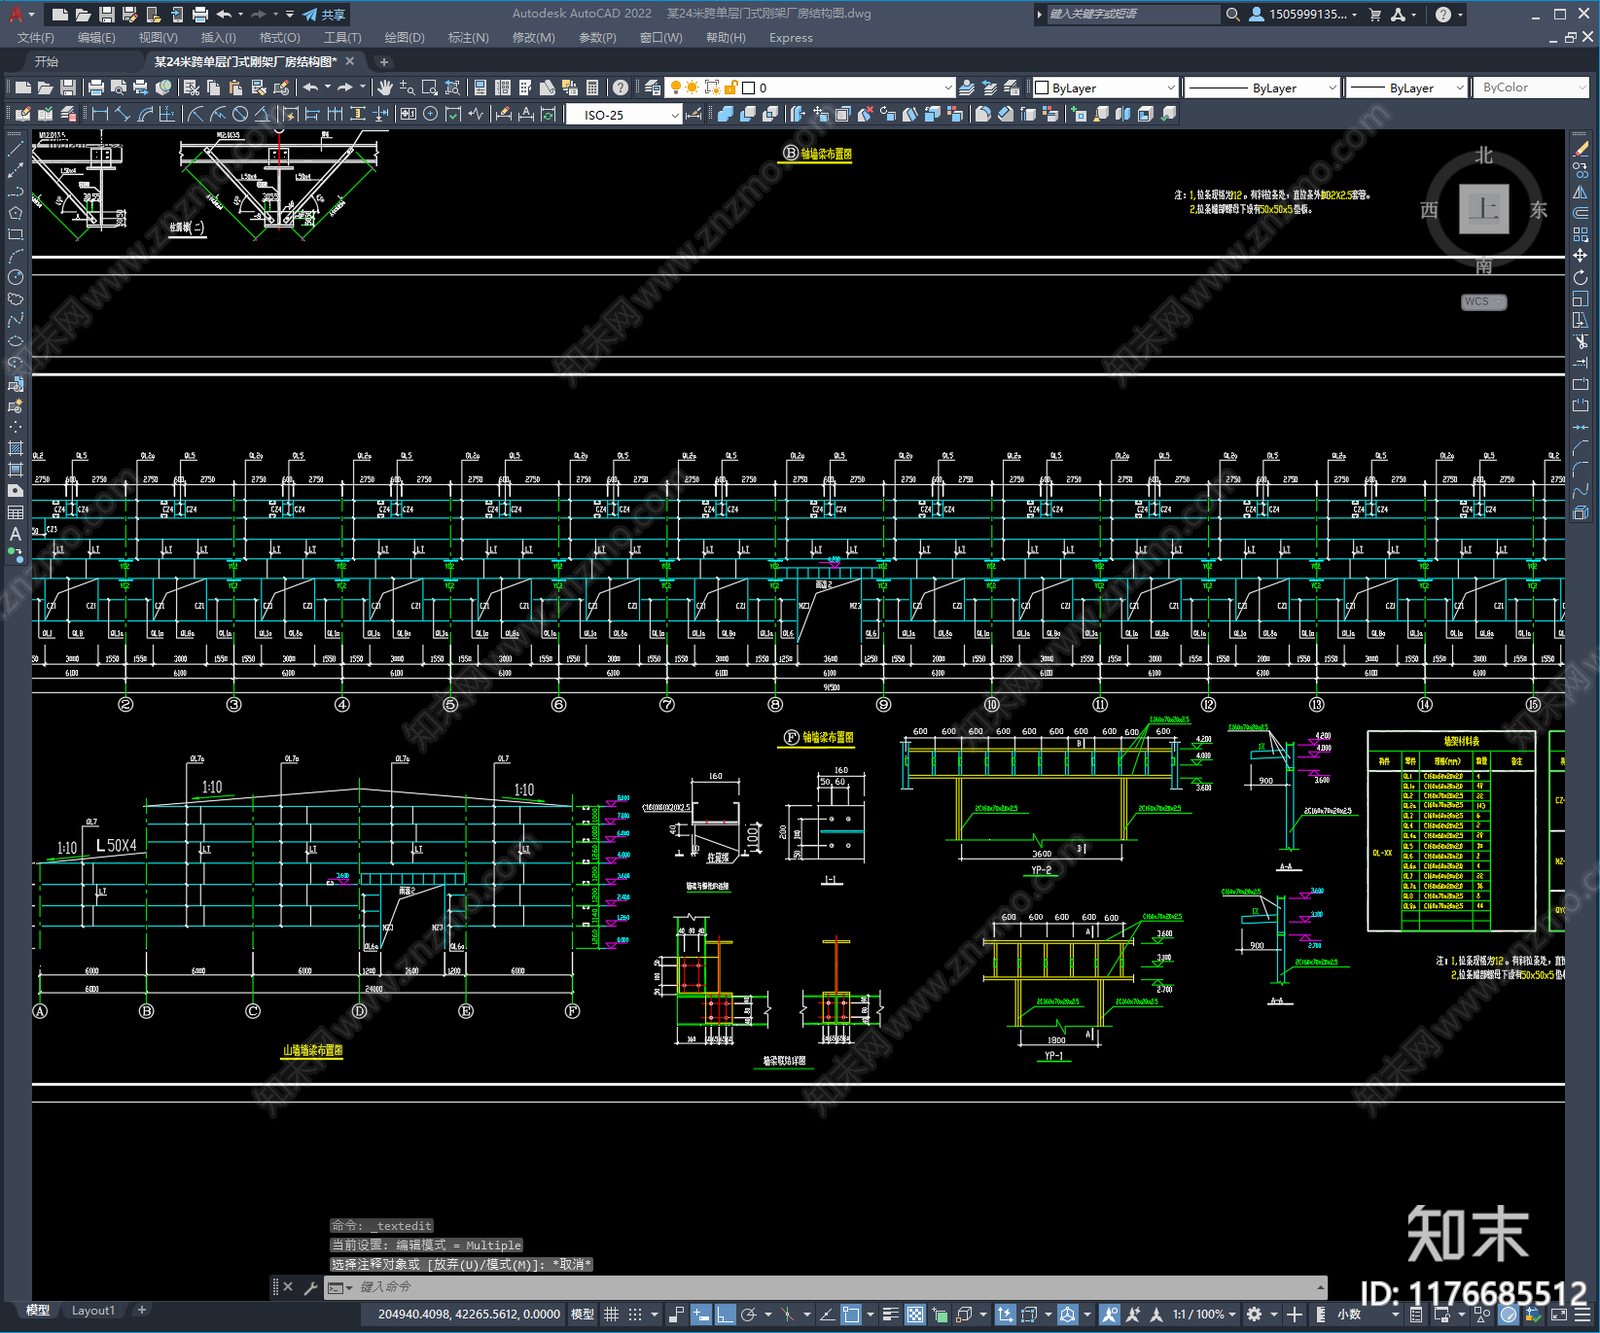The height and width of the screenshot is (1333, 1600).
Task: Click the WCS coordinate system button
Action: click(x=1483, y=302)
